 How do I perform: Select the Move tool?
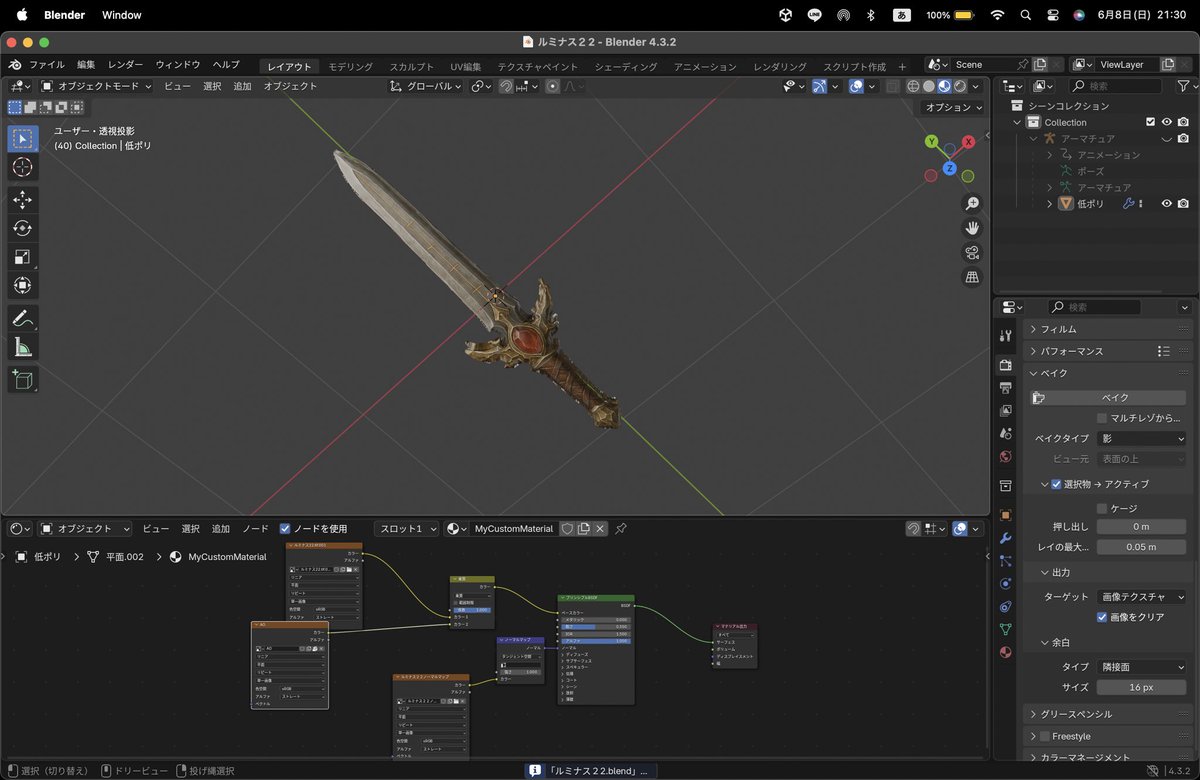click(x=22, y=200)
